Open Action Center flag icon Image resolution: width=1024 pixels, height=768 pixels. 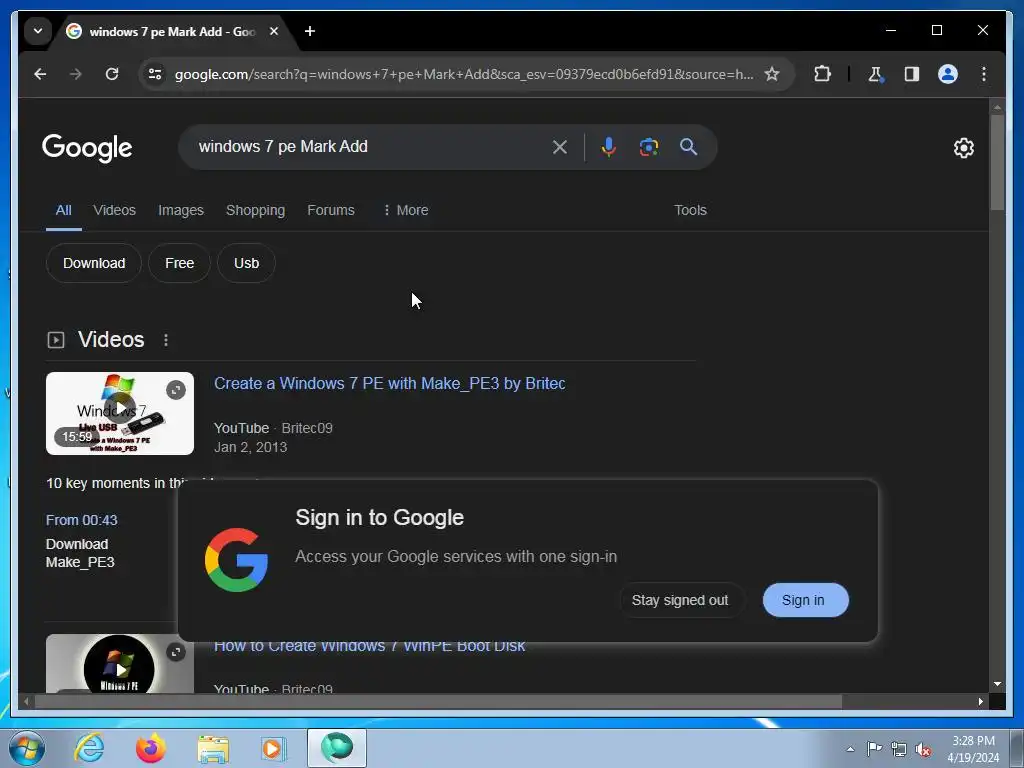[x=874, y=749]
